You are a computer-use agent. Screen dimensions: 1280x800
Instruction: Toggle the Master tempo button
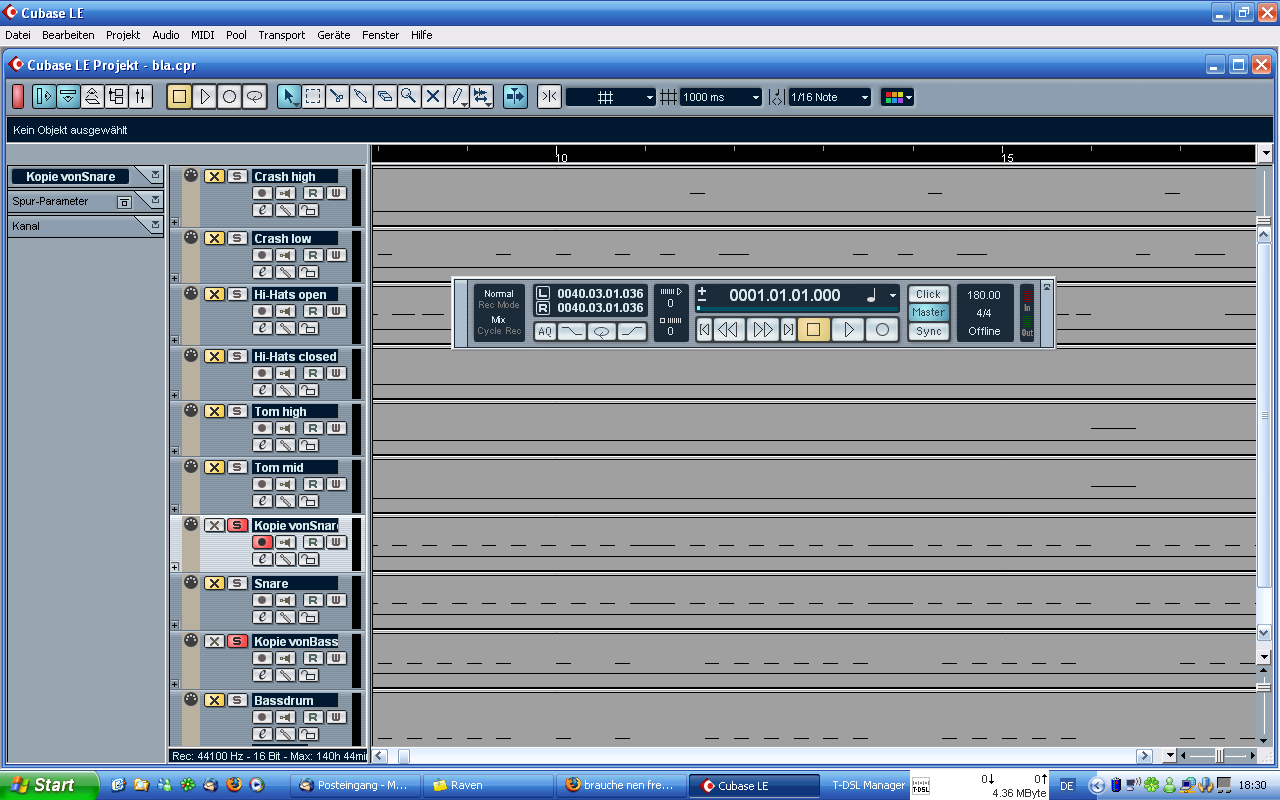928,312
